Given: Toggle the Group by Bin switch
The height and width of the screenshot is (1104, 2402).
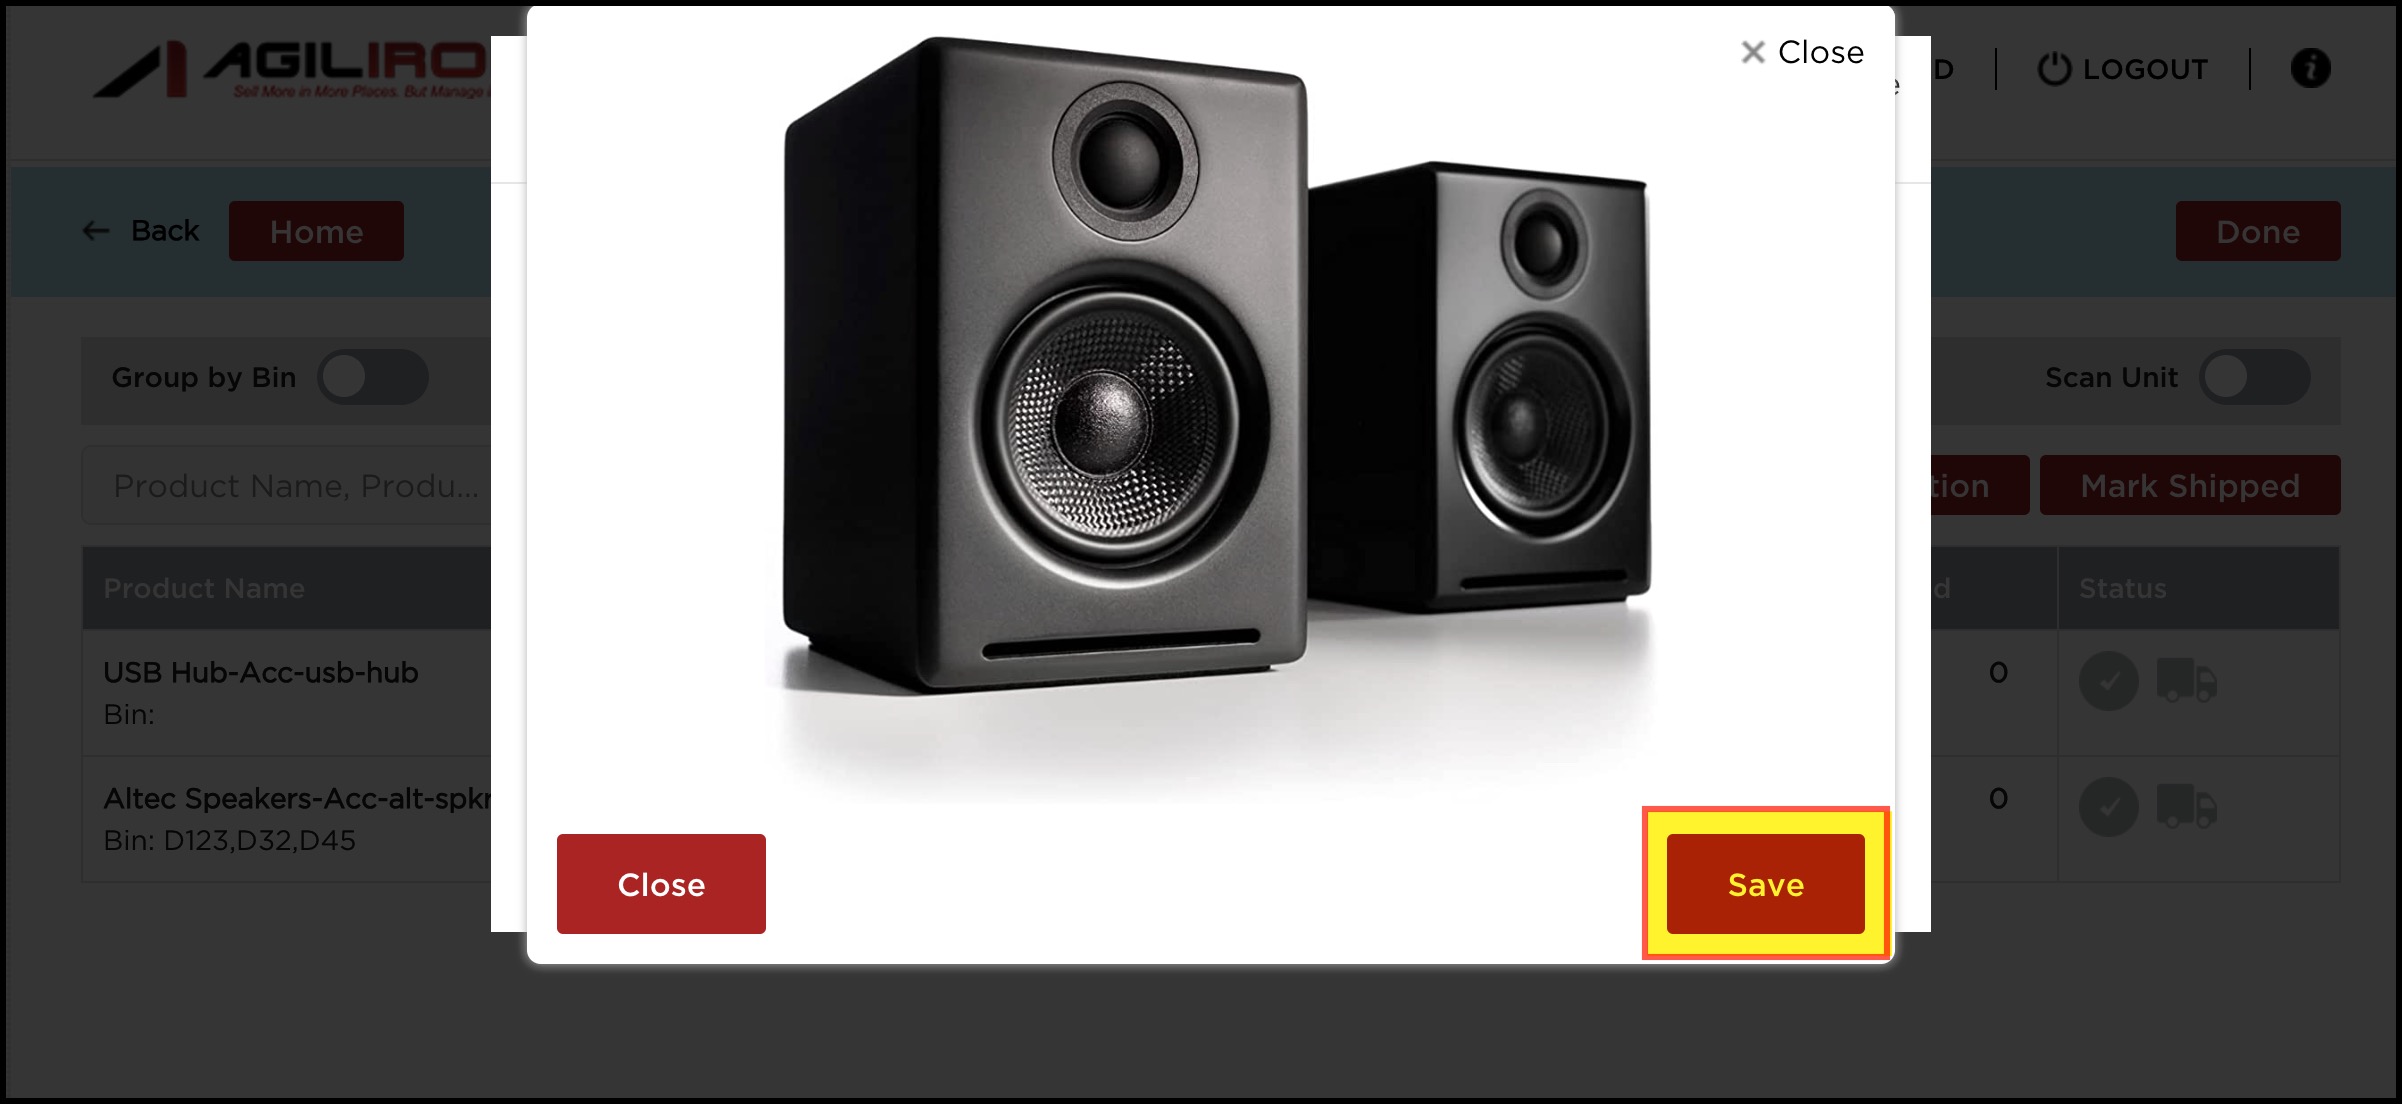Looking at the screenshot, I should [x=373, y=377].
